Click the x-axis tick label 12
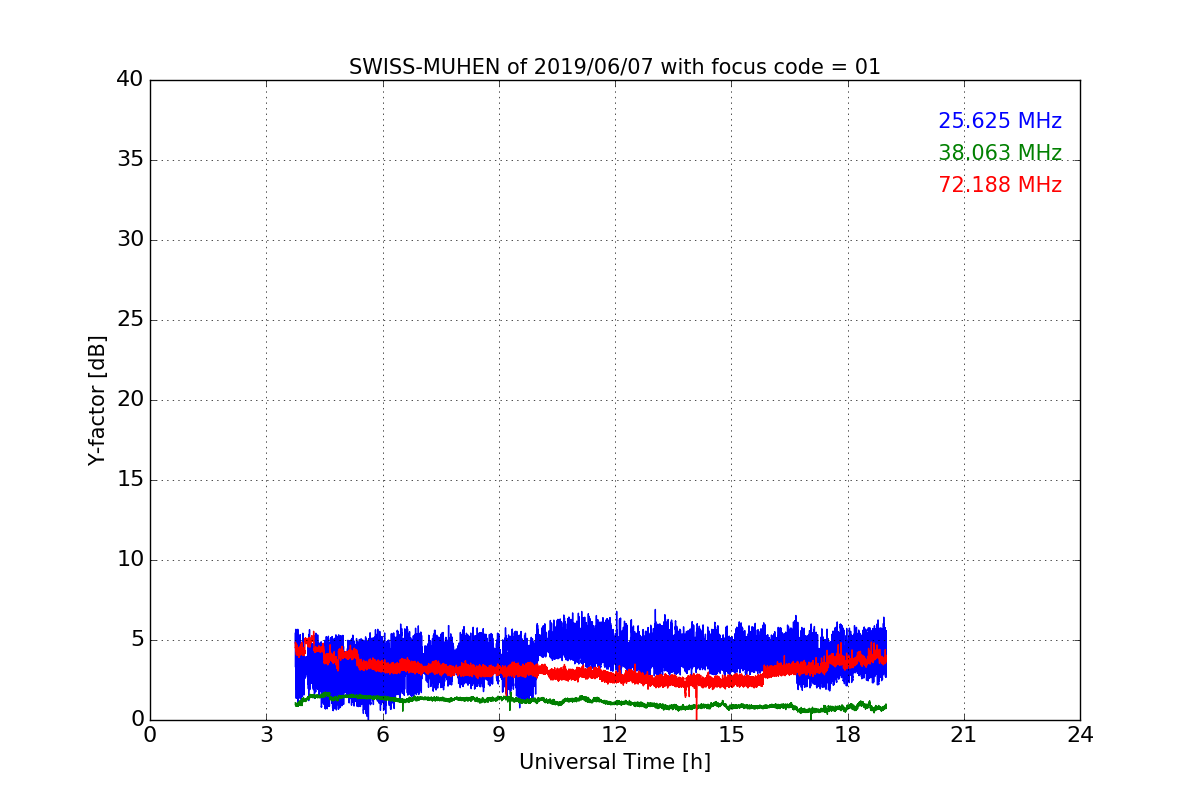The width and height of the screenshot is (1200, 800). tap(615, 735)
